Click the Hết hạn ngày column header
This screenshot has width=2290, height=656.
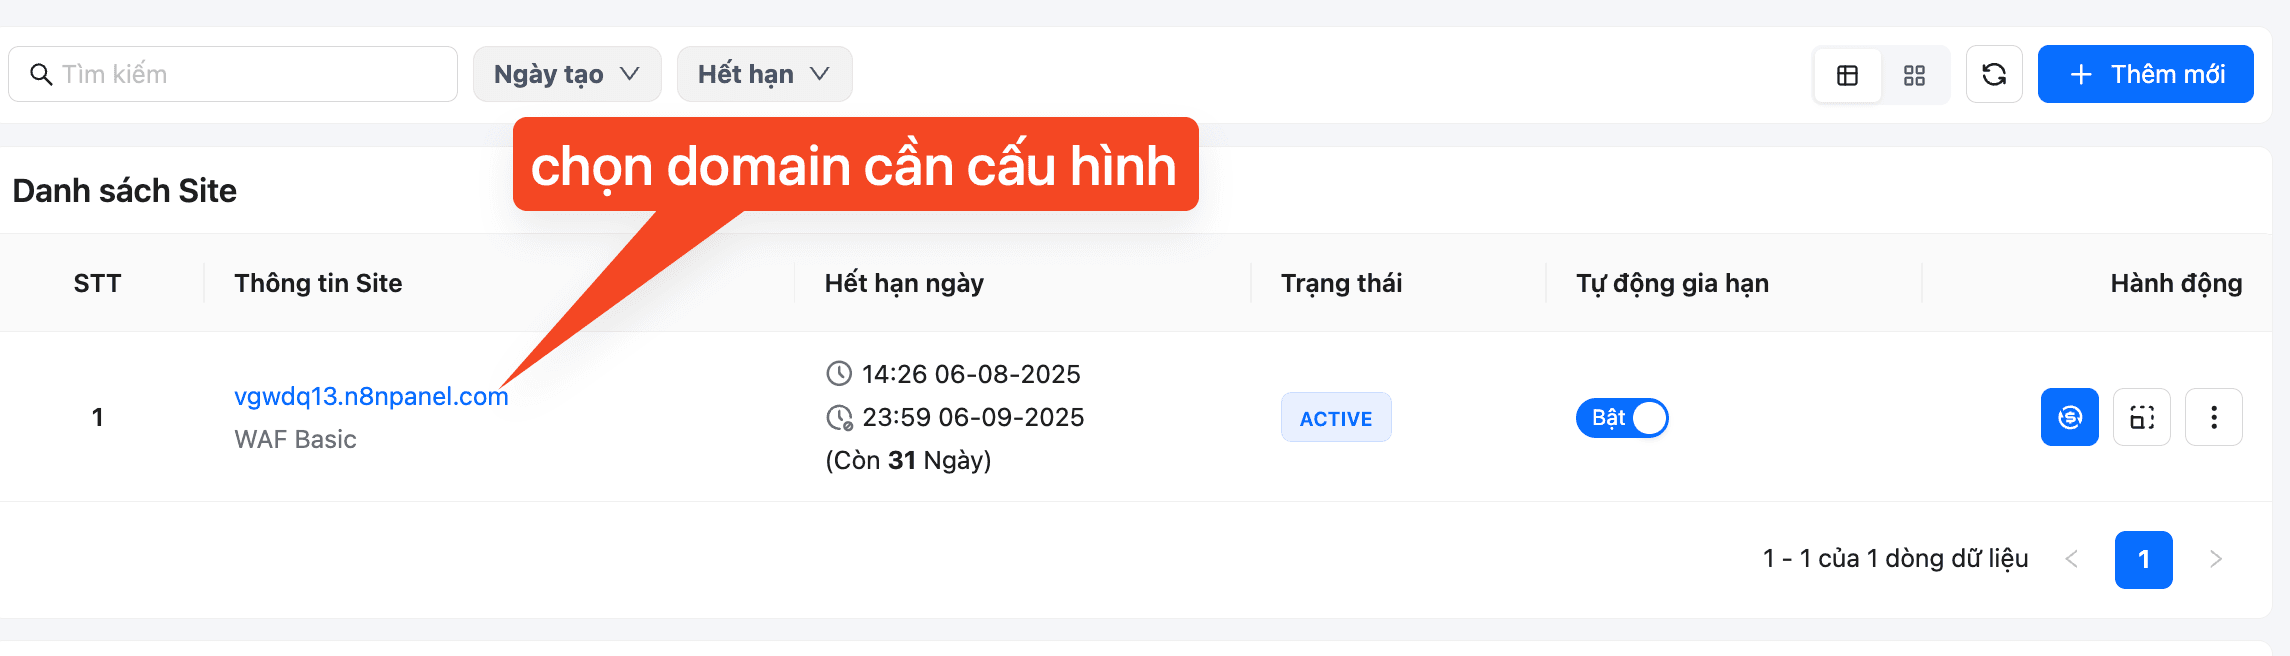click(x=904, y=283)
